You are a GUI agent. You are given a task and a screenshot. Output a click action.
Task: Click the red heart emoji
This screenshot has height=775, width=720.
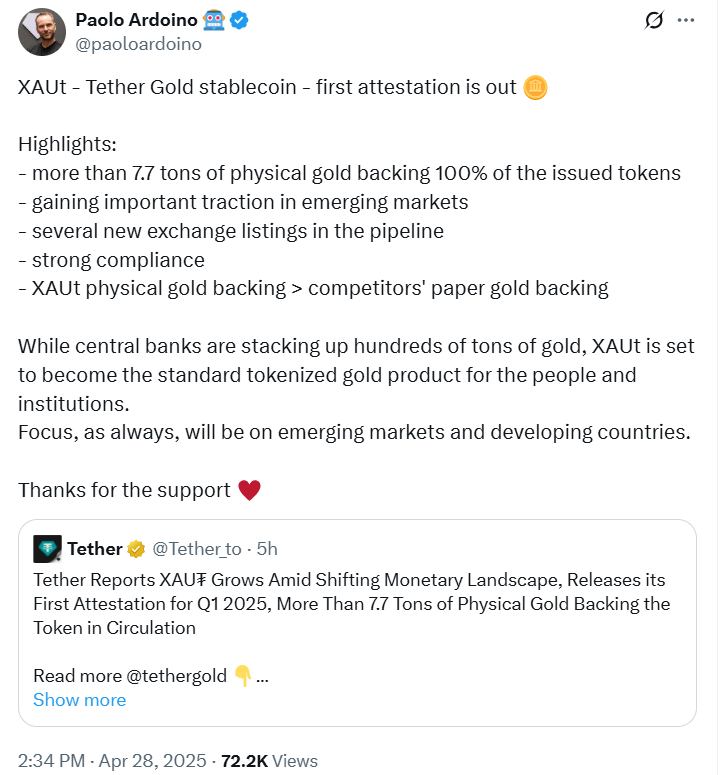point(250,490)
